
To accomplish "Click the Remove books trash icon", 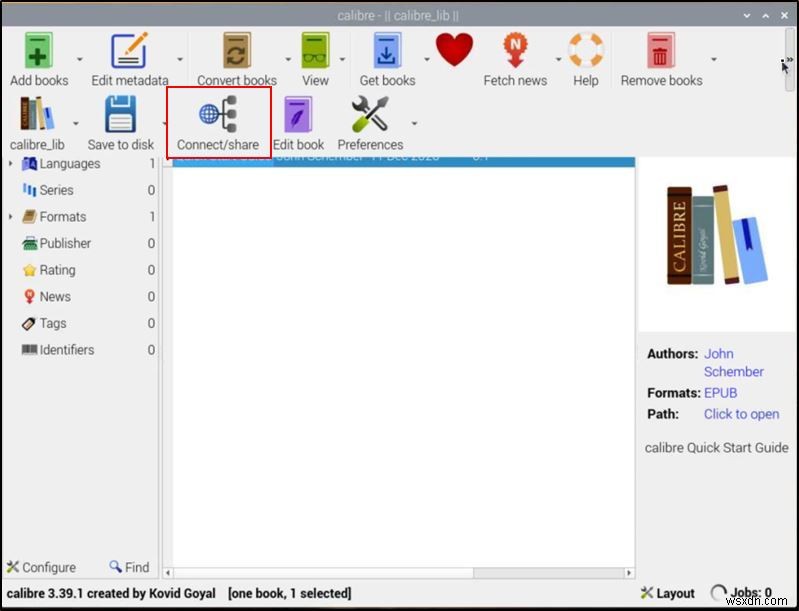I will pyautogui.click(x=661, y=51).
